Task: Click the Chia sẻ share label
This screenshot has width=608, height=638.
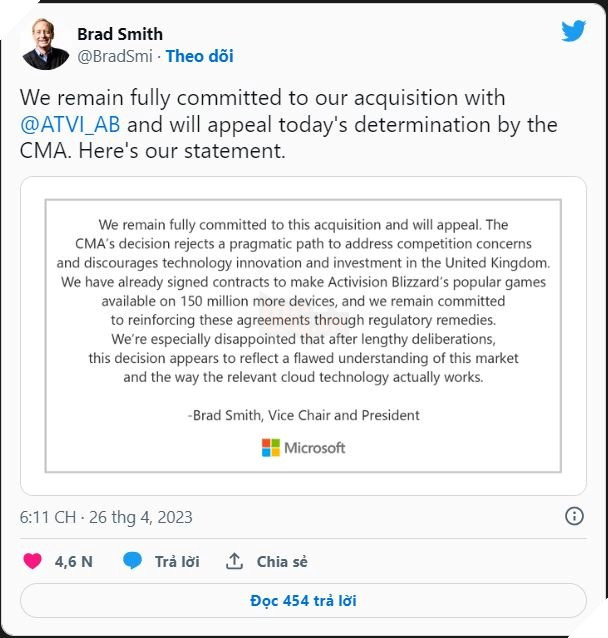Action: click(x=282, y=561)
